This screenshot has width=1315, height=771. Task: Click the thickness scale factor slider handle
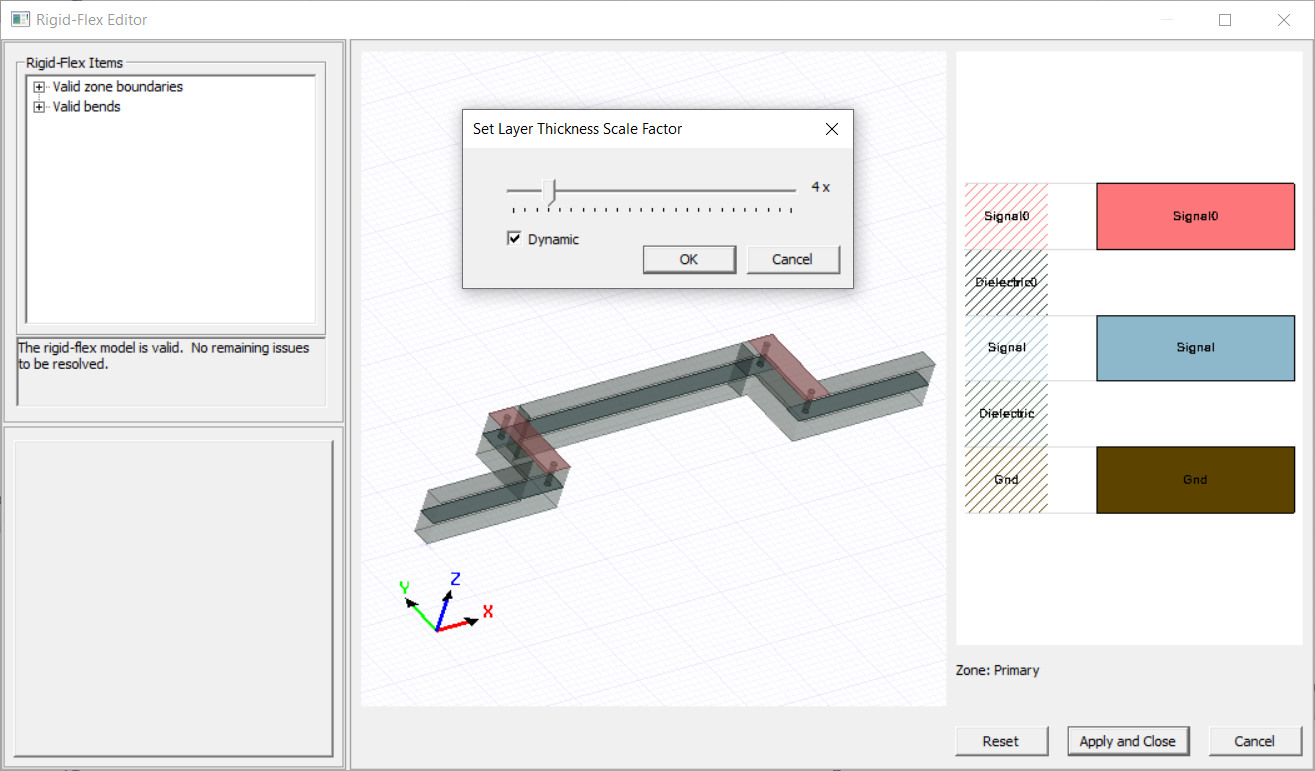(551, 187)
